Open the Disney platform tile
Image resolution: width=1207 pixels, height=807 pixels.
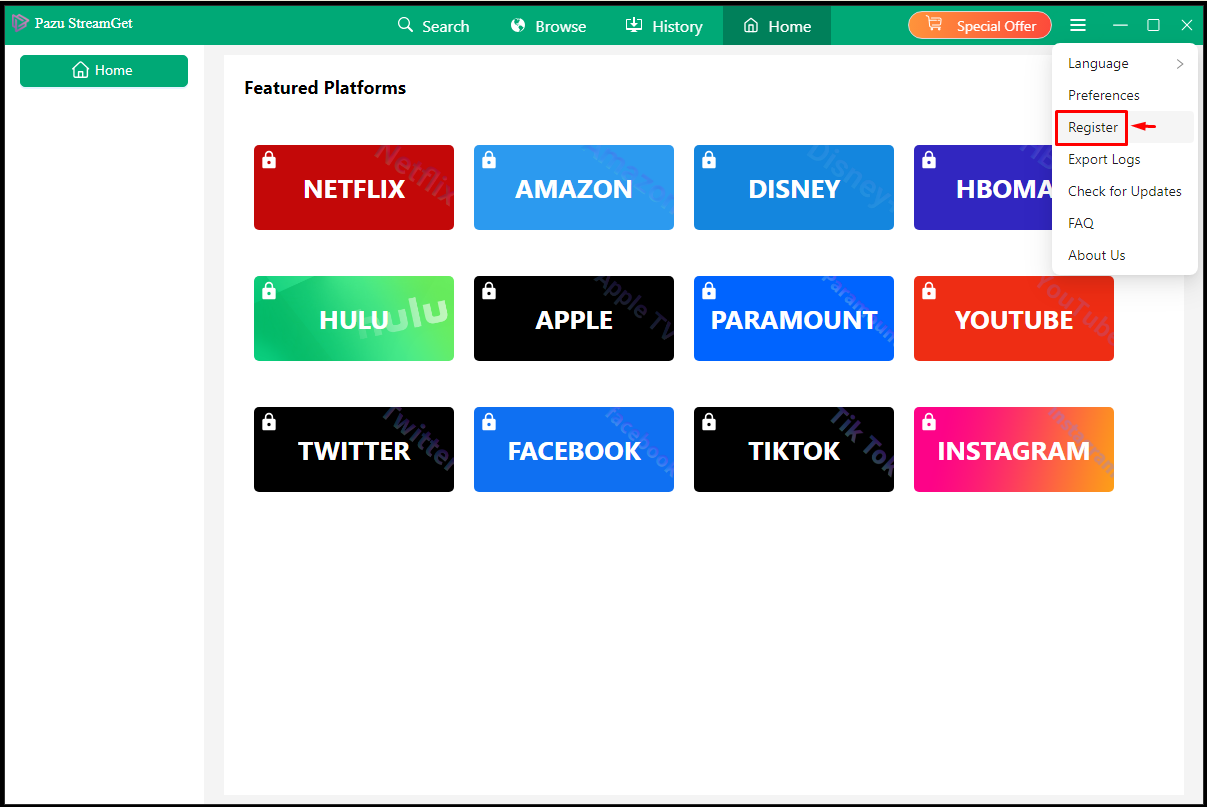click(794, 188)
